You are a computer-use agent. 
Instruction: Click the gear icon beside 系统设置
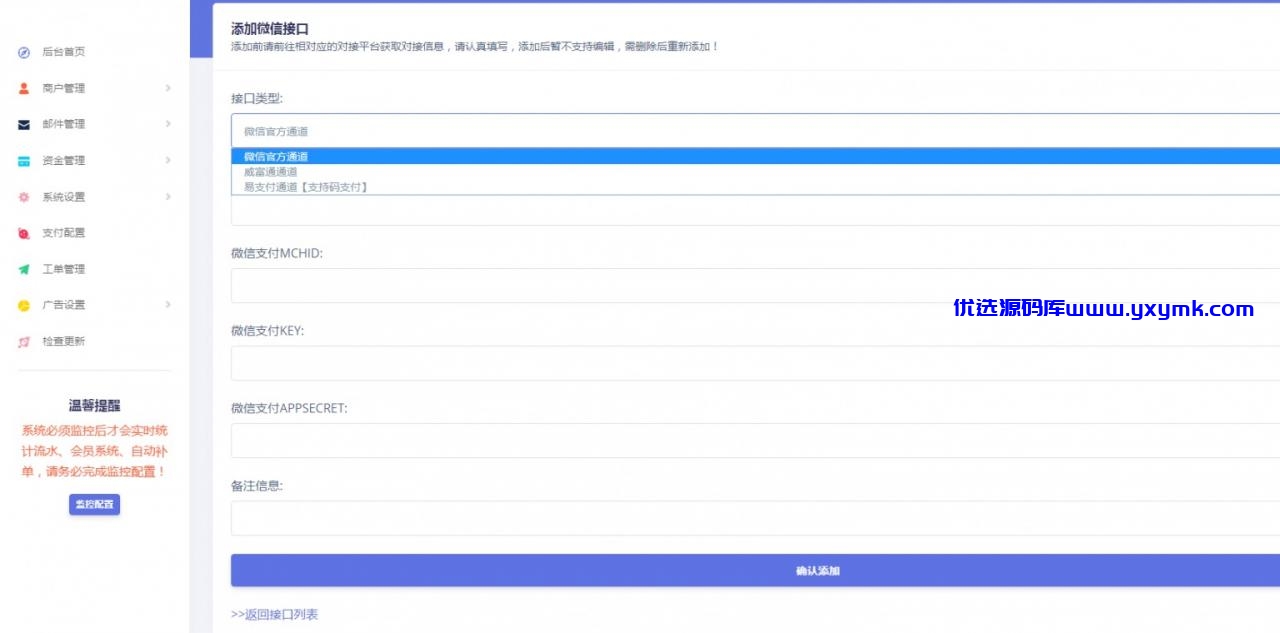coord(24,197)
